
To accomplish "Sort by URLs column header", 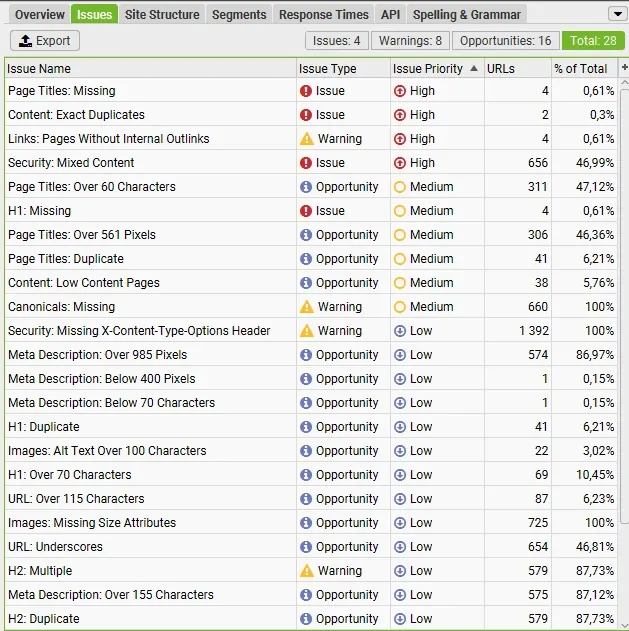I will click(x=518, y=68).
